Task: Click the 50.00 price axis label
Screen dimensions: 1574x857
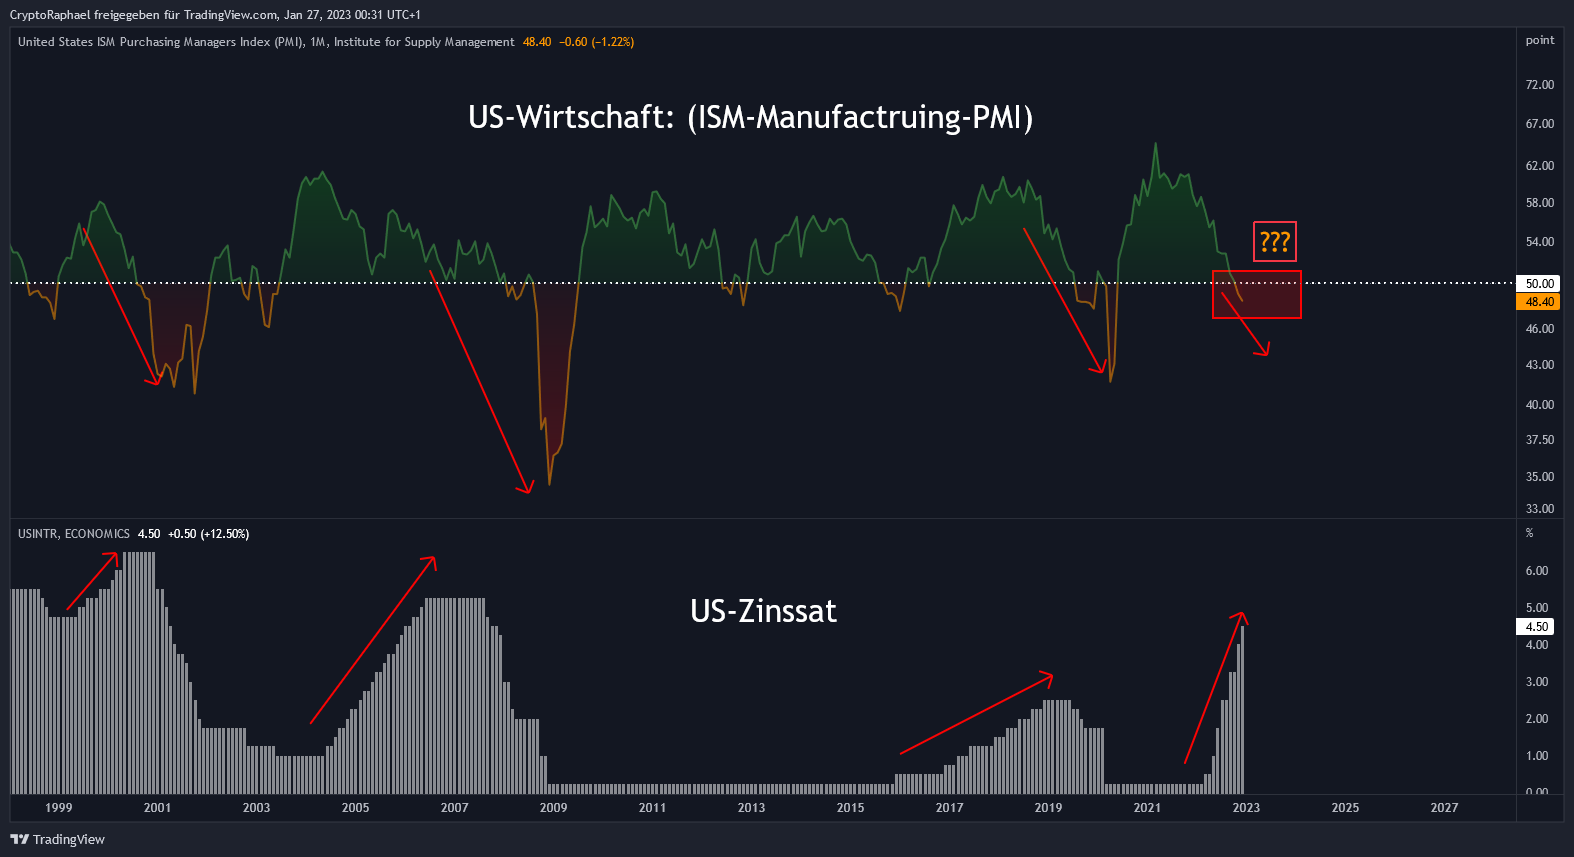Action: click(x=1539, y=284)
